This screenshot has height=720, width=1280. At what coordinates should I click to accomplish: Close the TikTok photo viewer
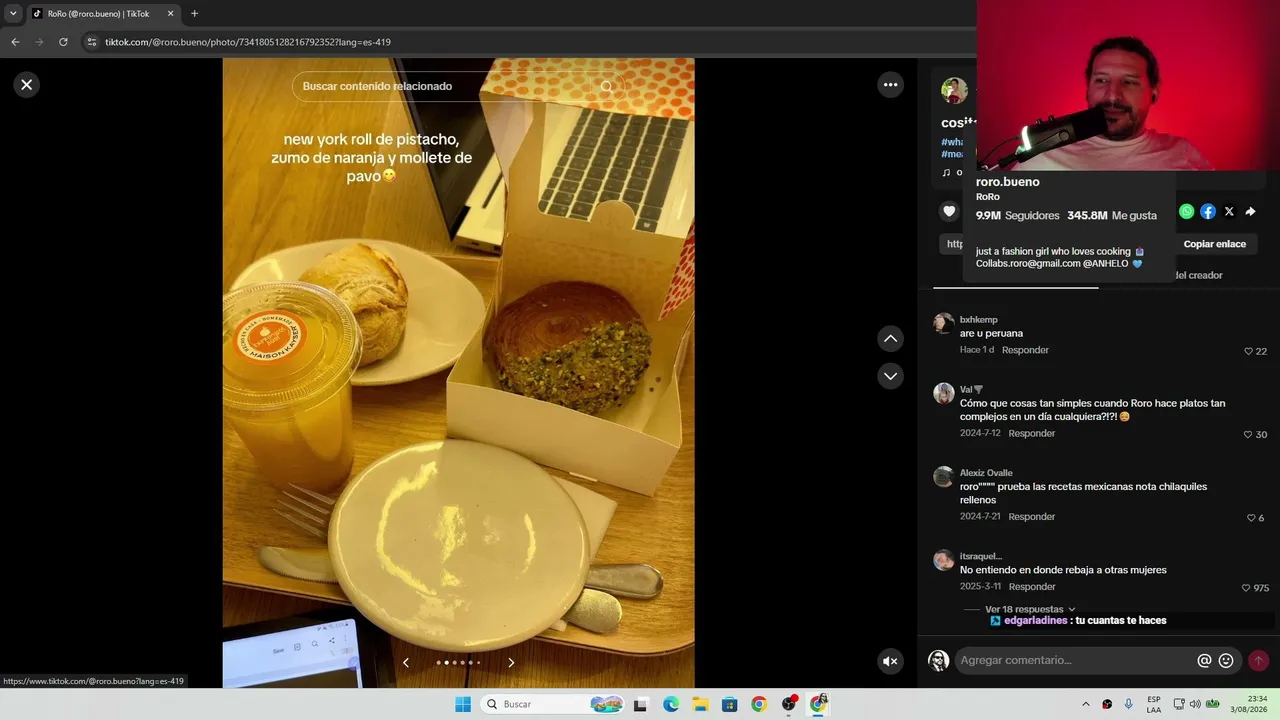27,85
